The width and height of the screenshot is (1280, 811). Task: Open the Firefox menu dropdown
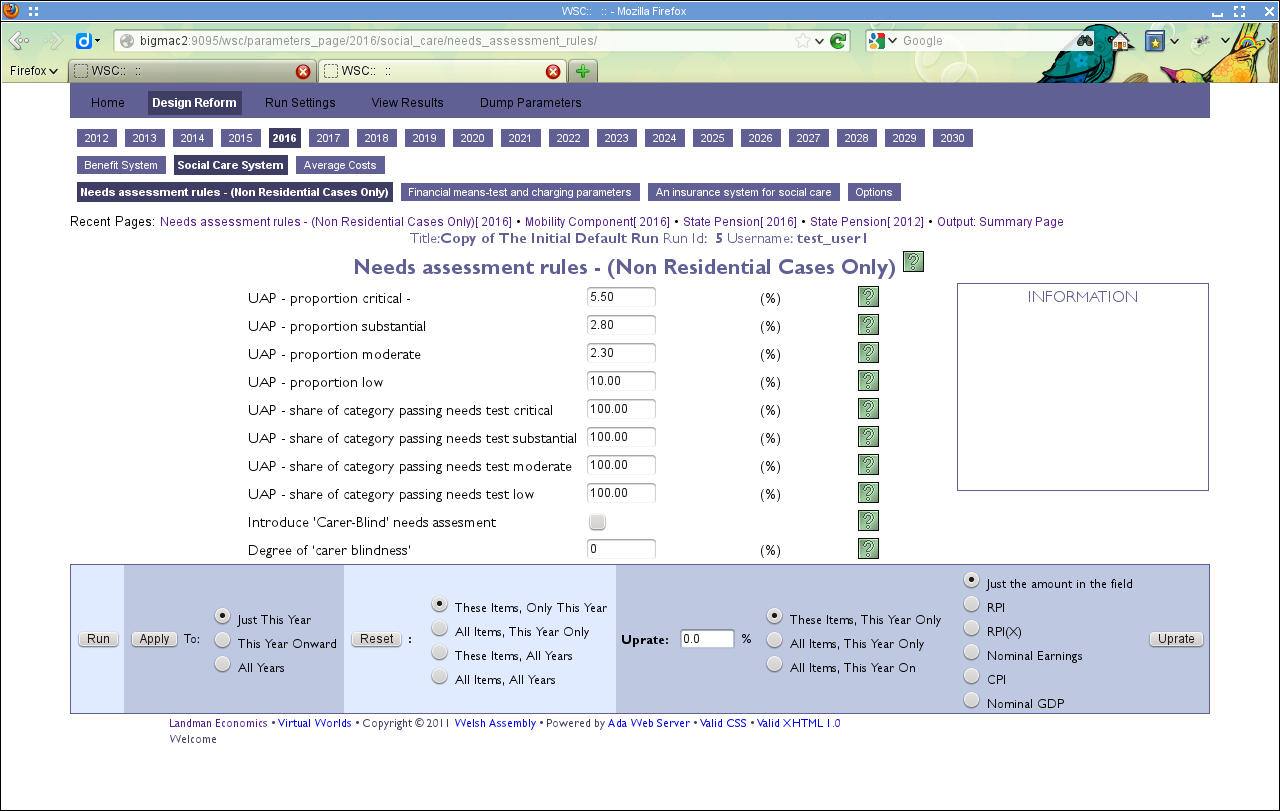pos(33,70)
